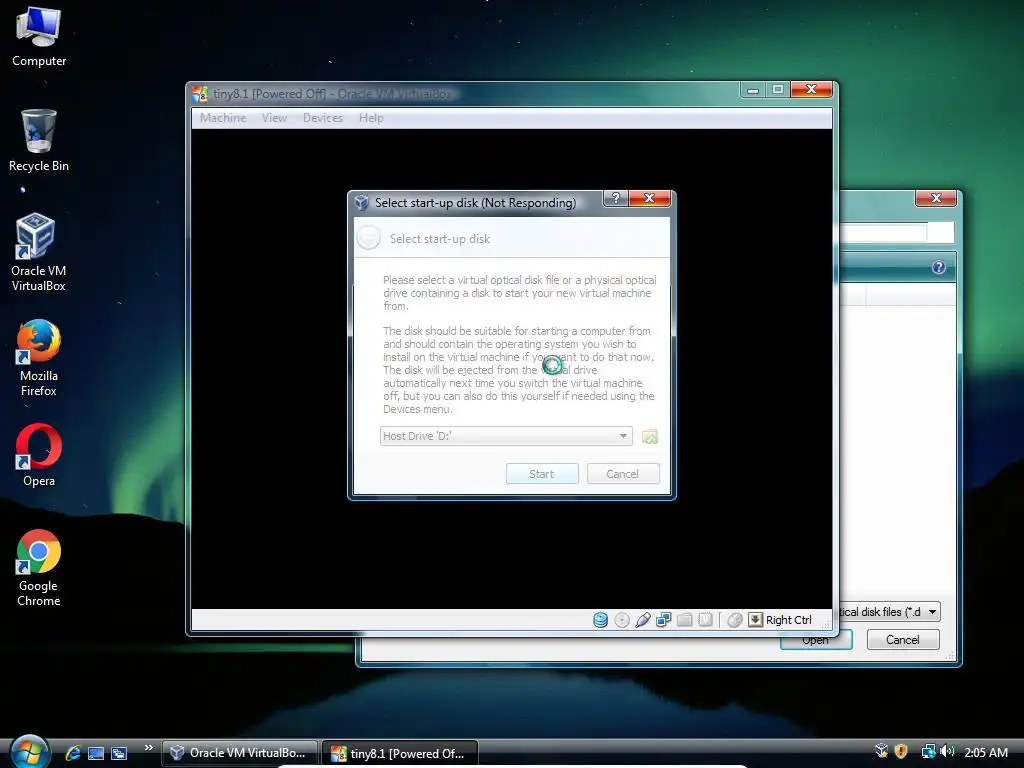Open the Help menu
The height and width of the screenshot is (768, 1024).
point(371,118)
